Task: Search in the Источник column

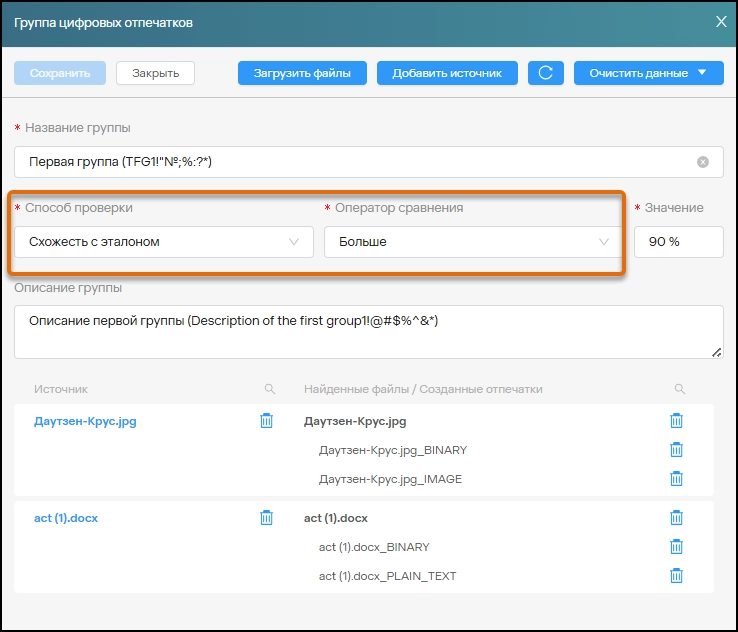Action: click(269, 389)
